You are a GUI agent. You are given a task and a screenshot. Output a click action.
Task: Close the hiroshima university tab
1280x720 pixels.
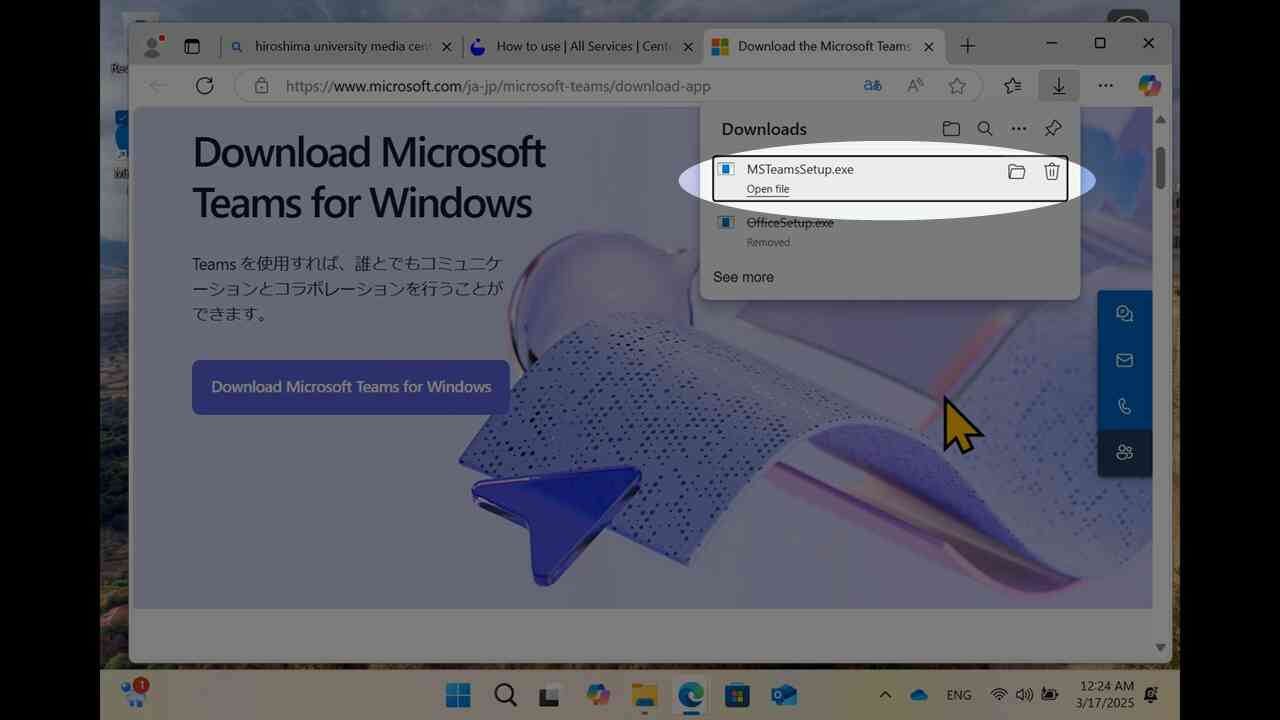tap(447, 46)
